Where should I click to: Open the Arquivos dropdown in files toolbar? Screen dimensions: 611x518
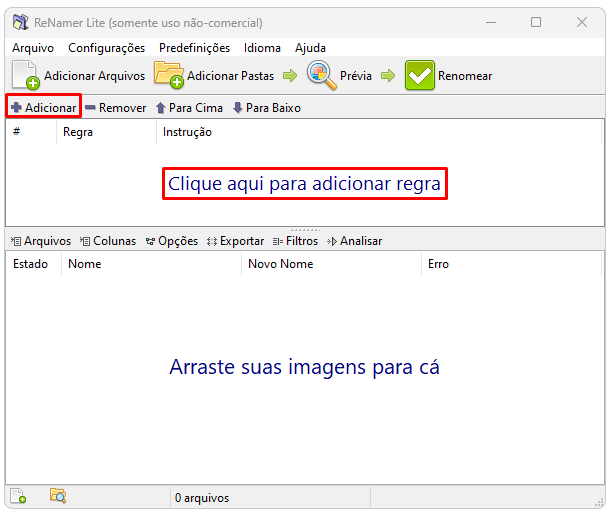pos(41,241)
